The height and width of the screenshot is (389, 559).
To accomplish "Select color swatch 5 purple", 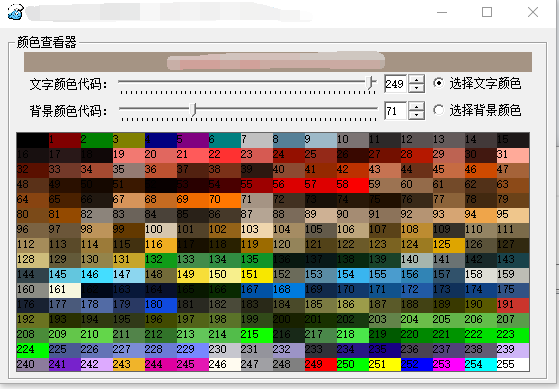I will [x=193, y=140].
